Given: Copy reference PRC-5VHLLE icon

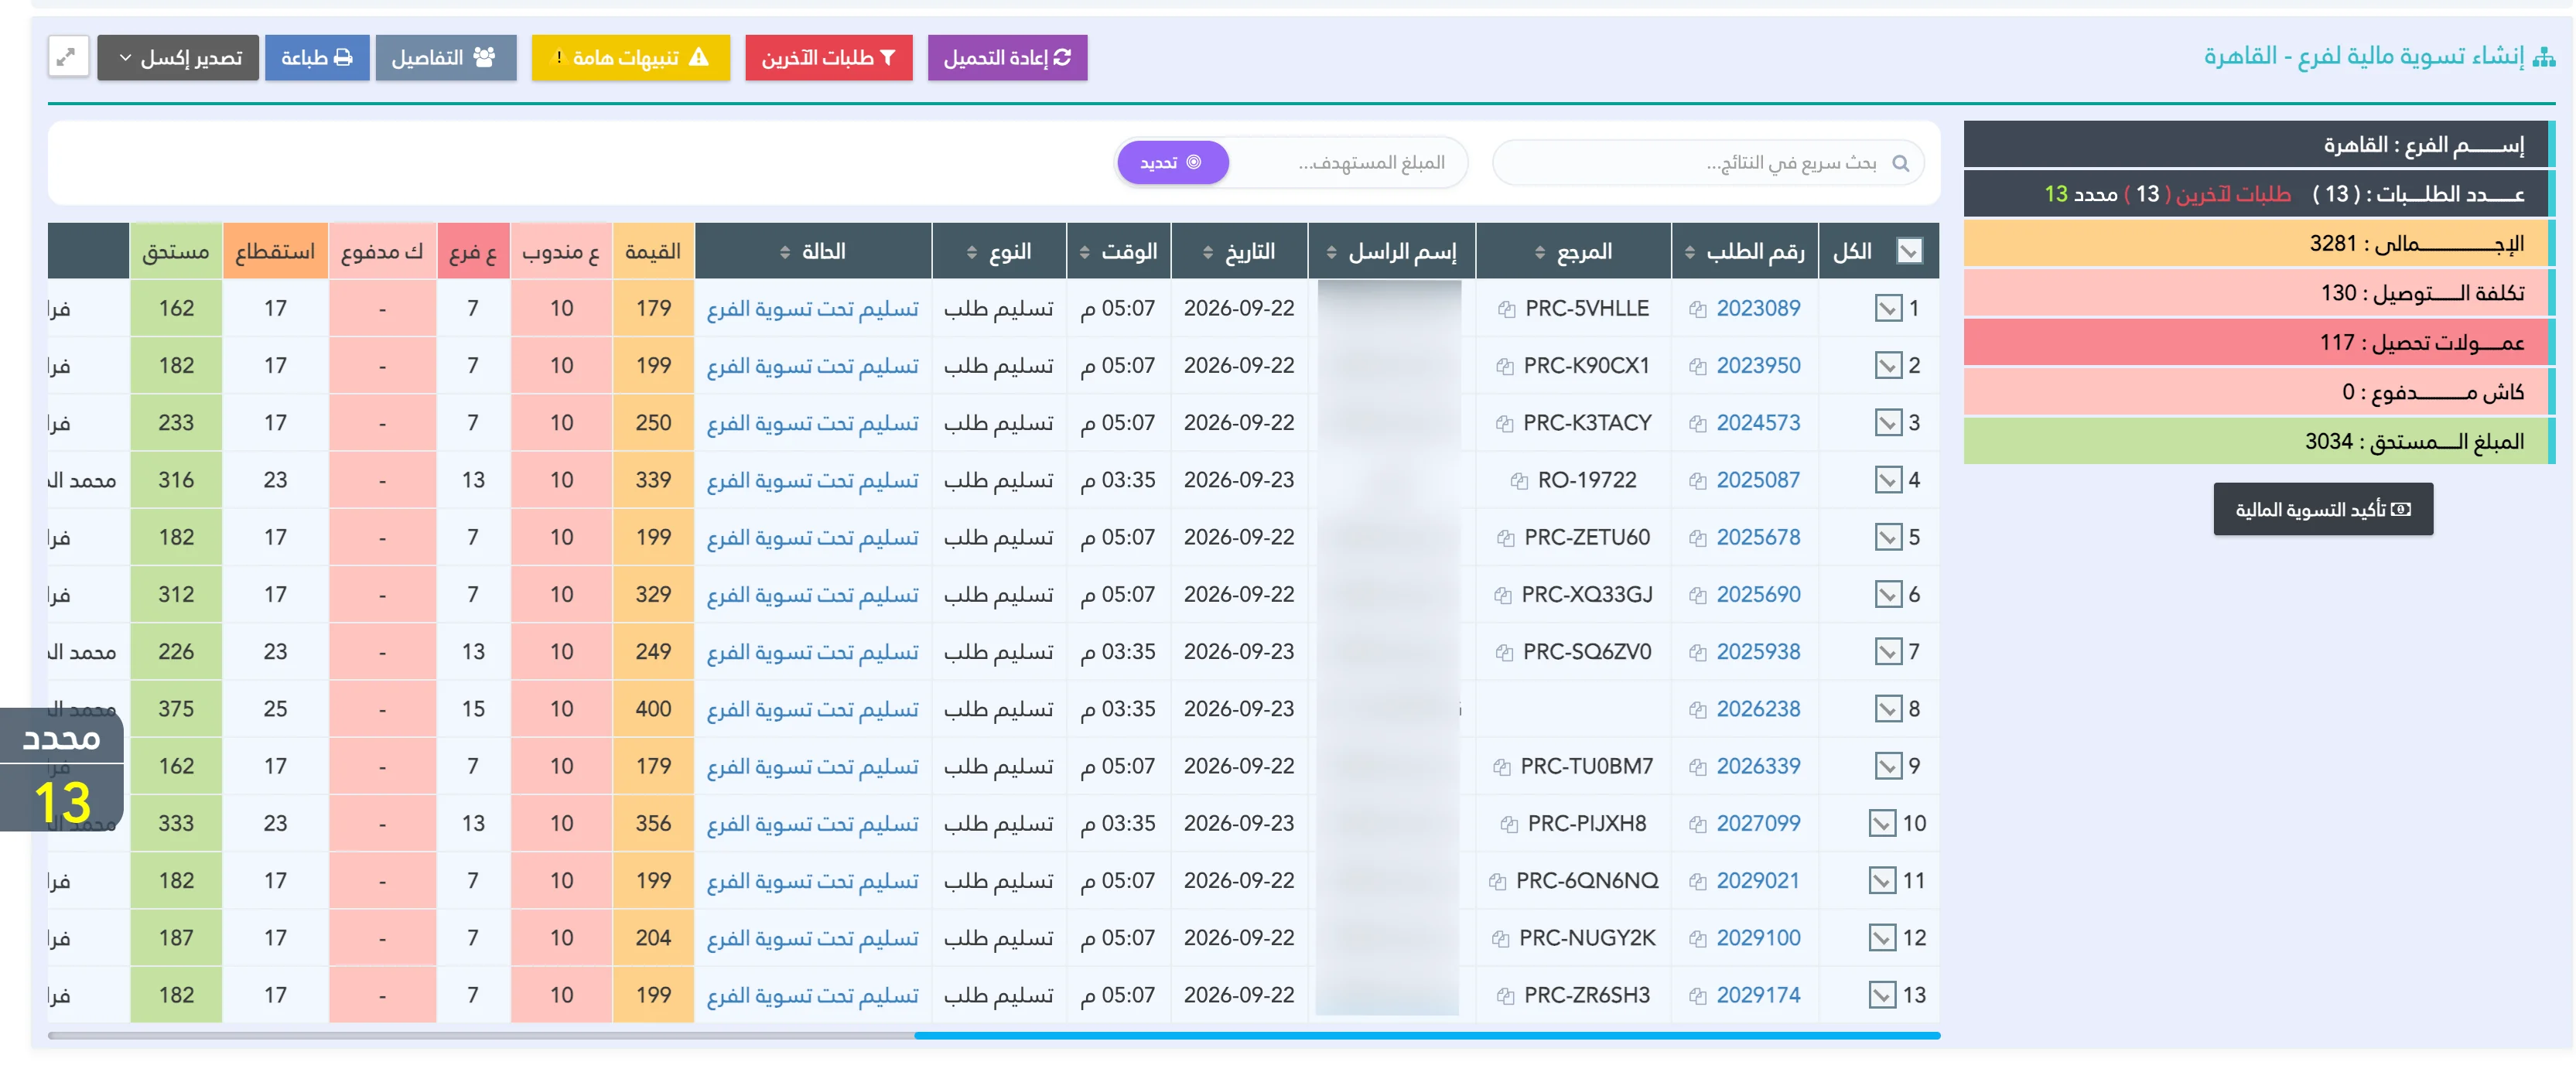Looking at the screenshot, I should (x=1506, y=310).
